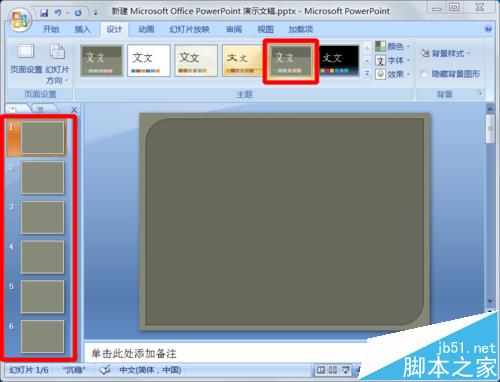Save the presentation from quick access toolbar
Image resolution: width=500 pixels, height=382 pixels.
44,13
